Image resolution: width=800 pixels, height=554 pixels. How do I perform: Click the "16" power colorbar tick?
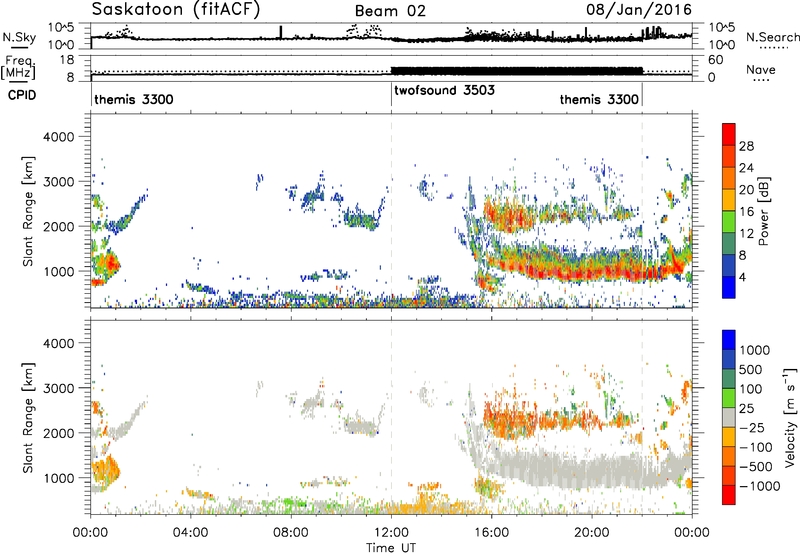pyautogui.click(x=746, y=212)
